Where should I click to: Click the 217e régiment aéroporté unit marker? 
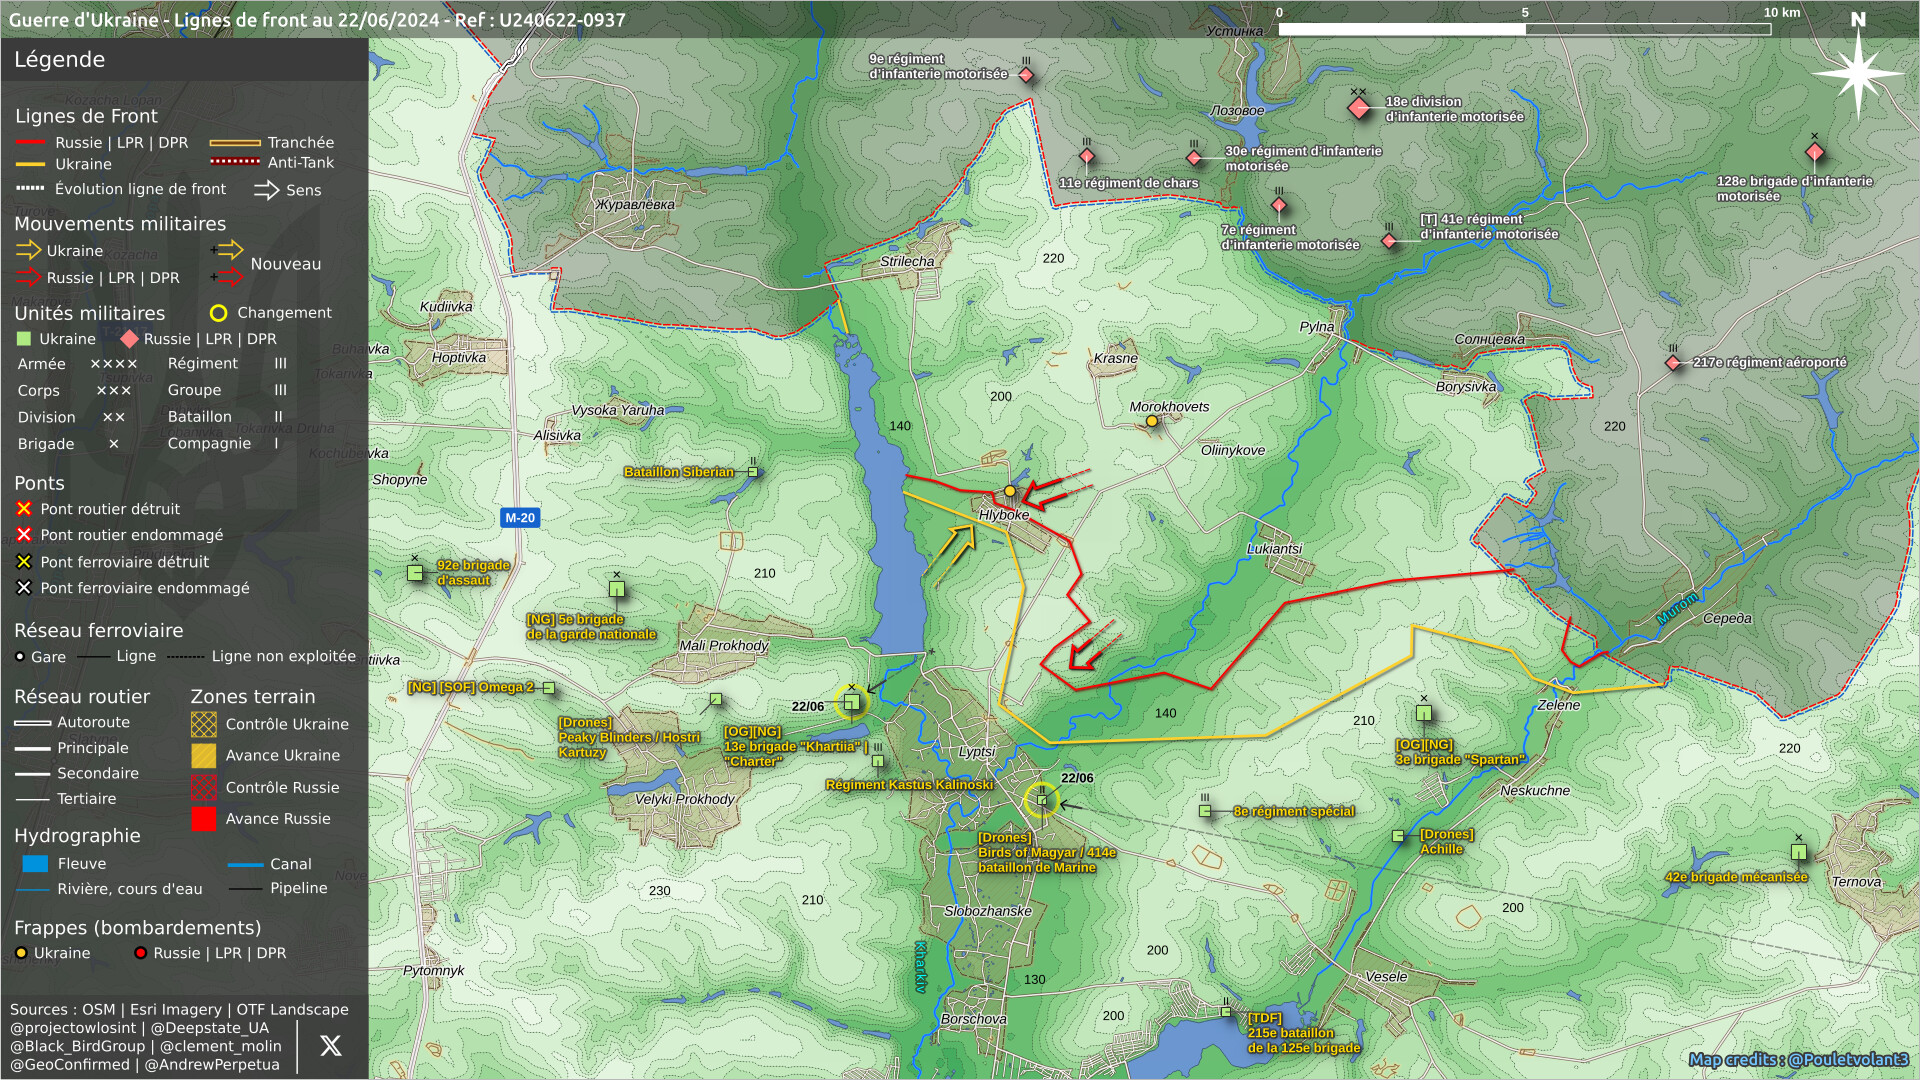coord(1673,363)
